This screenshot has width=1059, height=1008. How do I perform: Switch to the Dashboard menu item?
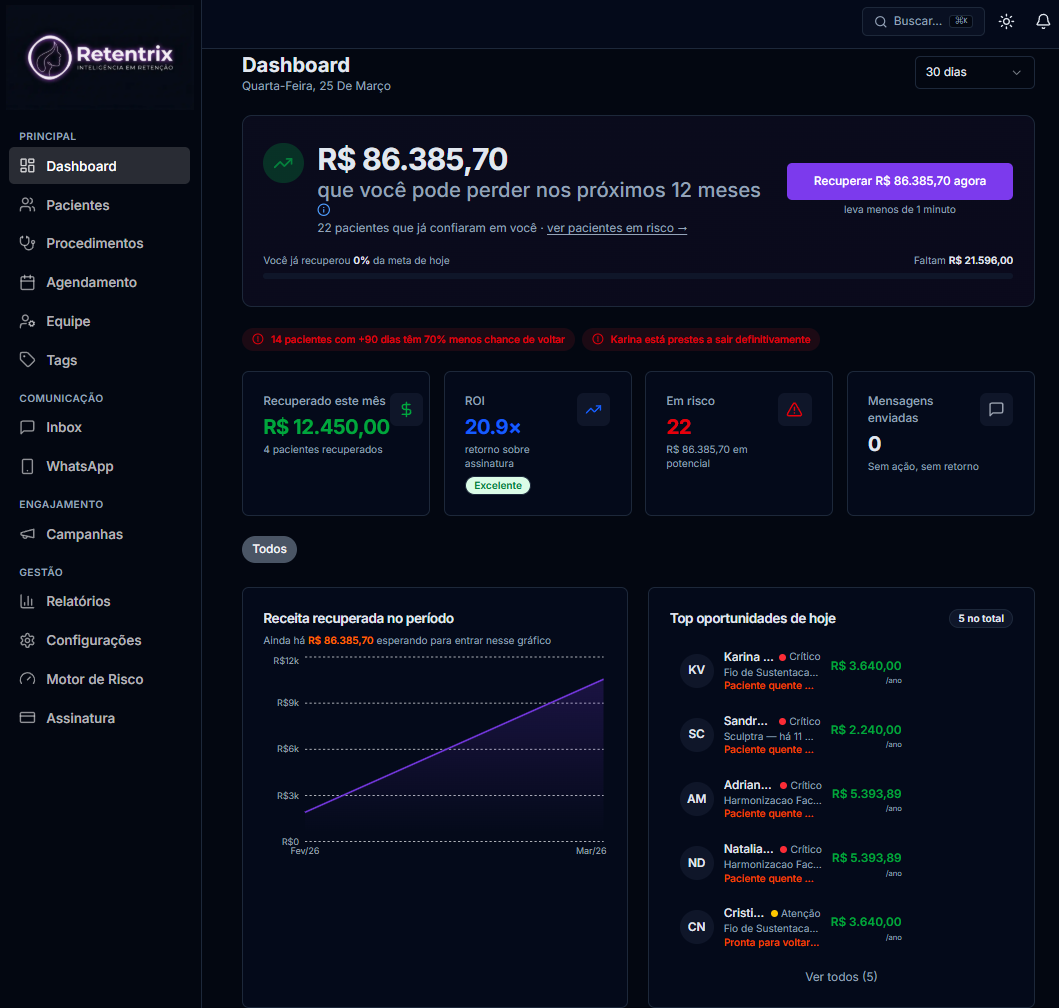pyautogui.click(x=81, y=165)
